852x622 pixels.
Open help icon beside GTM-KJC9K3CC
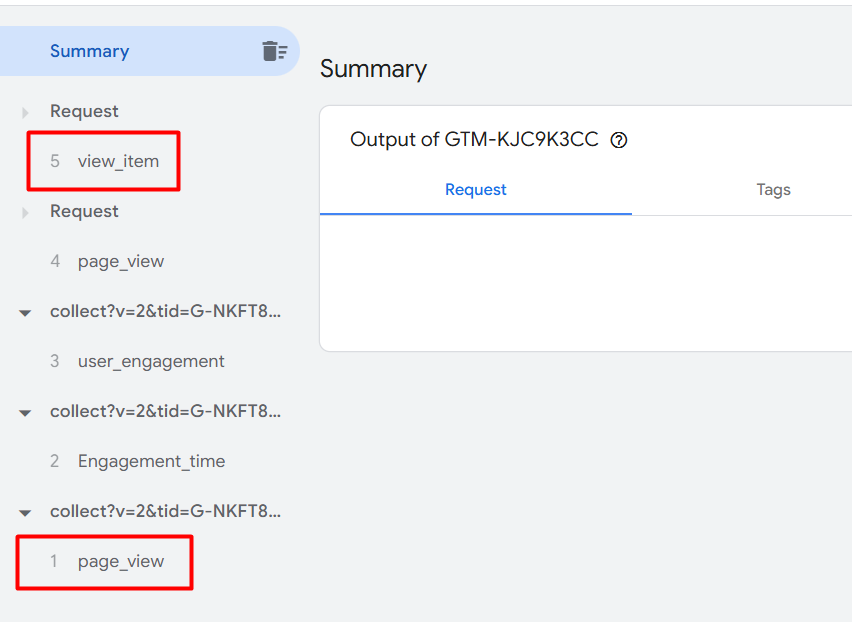(x=619, y=140)
